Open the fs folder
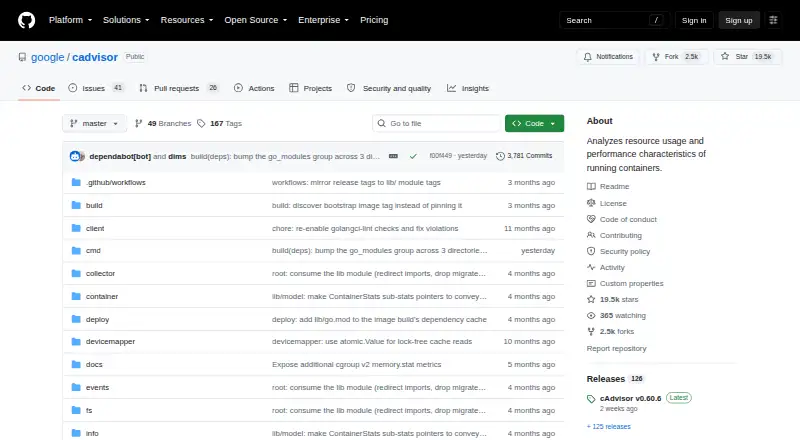 [89, 410]
